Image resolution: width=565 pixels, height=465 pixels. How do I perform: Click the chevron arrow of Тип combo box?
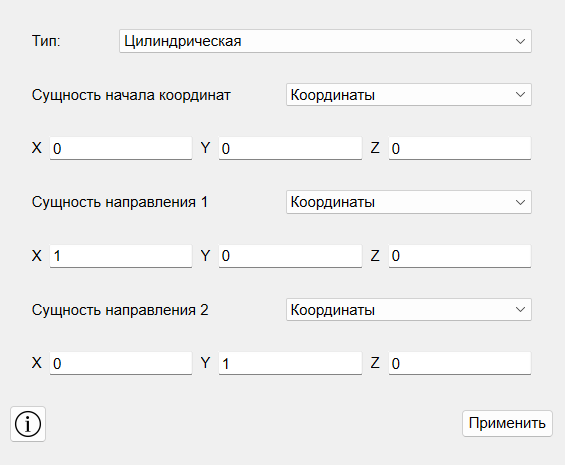(520, 41)
